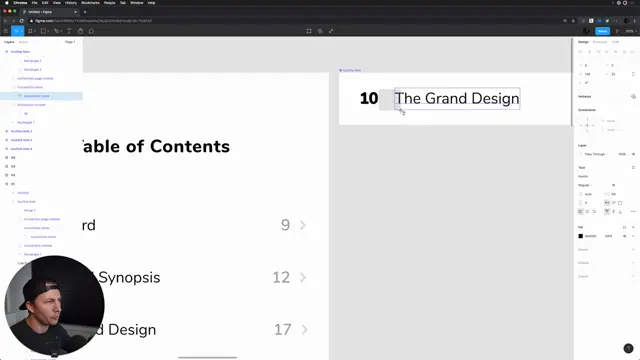Click the Table of Contents heading

[156, 146]
